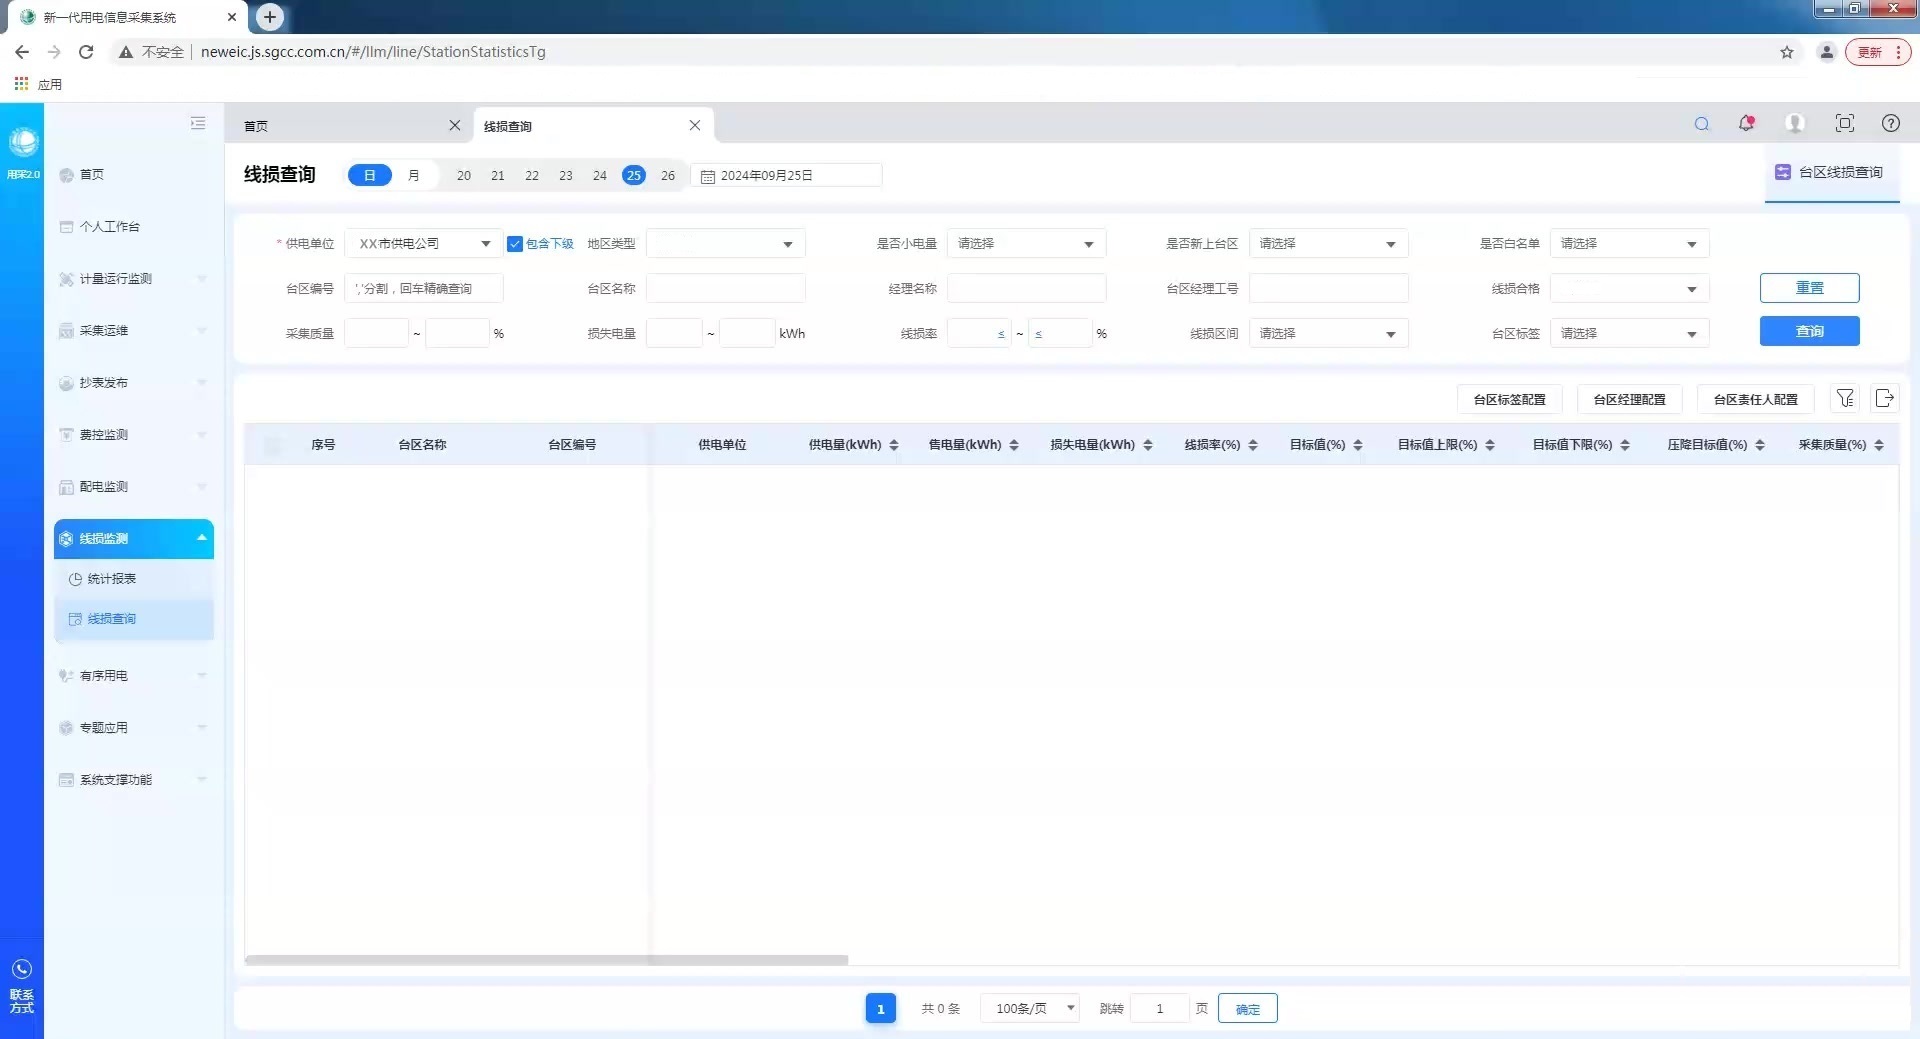Screen dimensions: 1920x1039
Task: Click the table filter funnel icon
Action: [x=1845, y=399]
